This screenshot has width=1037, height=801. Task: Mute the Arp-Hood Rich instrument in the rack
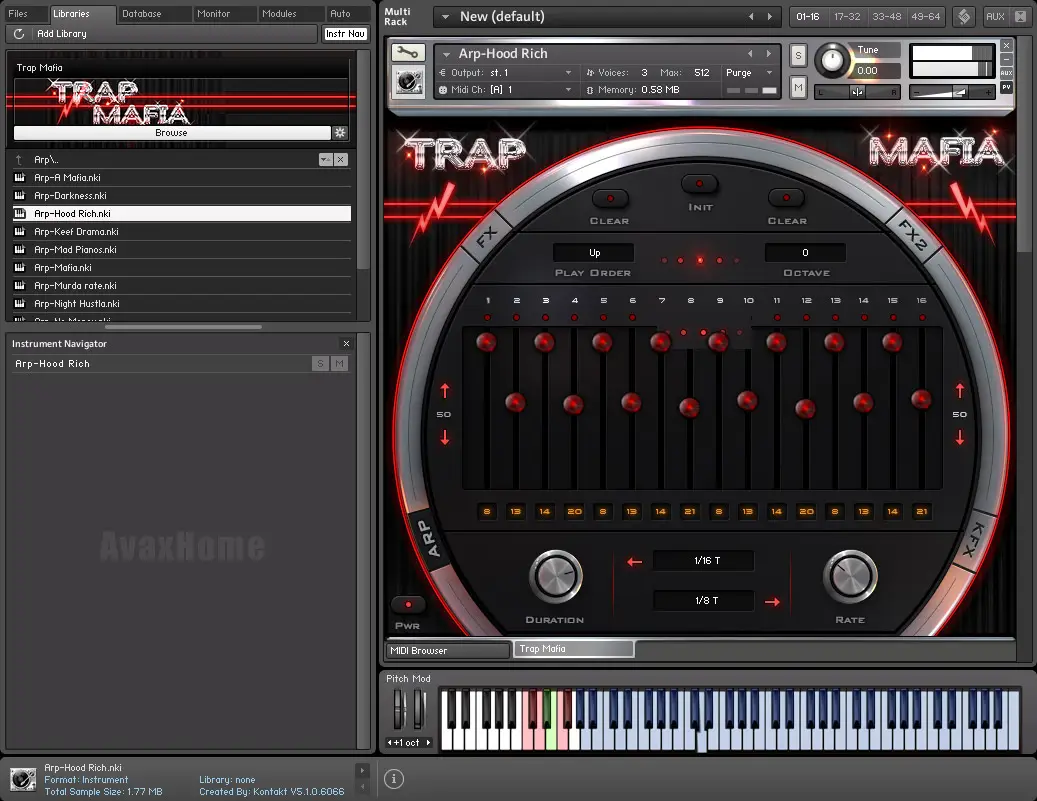coord(798,87)
